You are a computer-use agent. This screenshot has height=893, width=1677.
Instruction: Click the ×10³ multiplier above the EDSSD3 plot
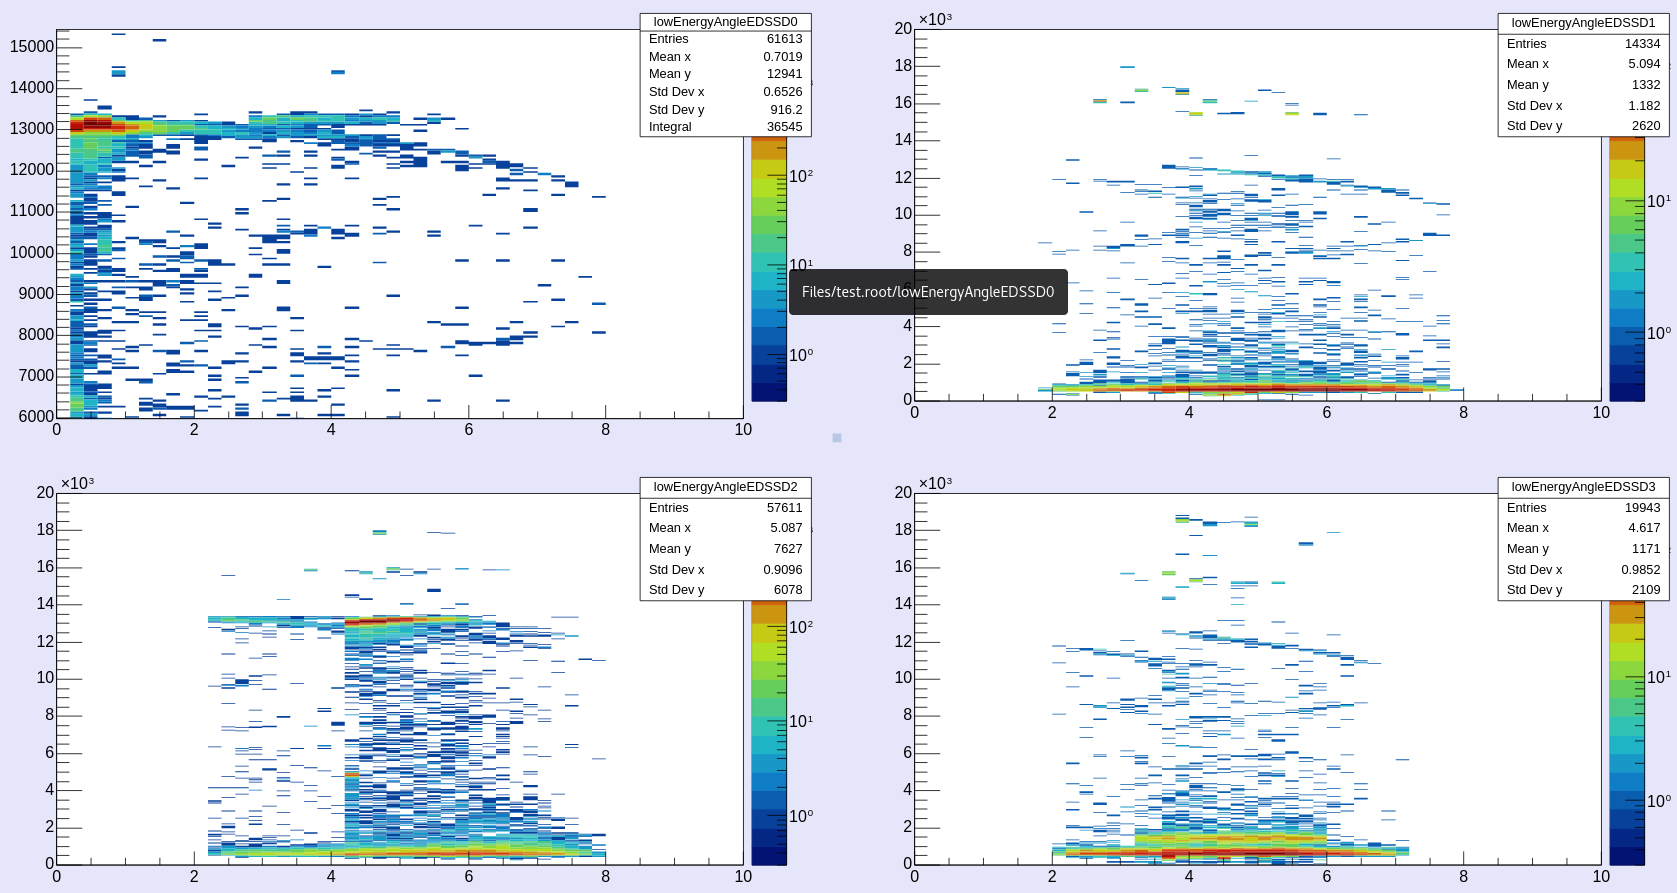(x=935, y=483)
